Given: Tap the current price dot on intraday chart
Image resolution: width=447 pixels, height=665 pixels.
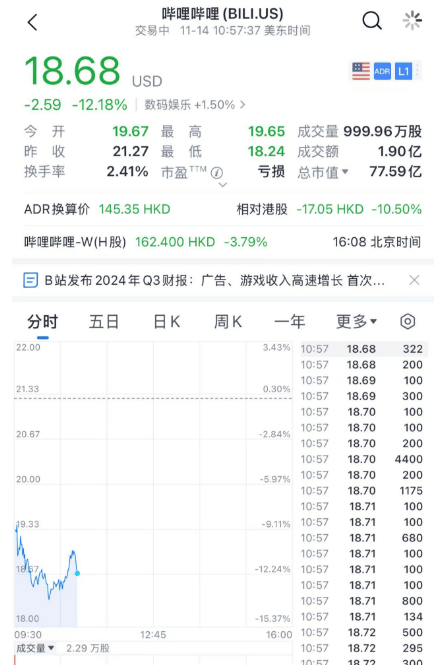Looking at the screenshot, I should tap(77, 573).
